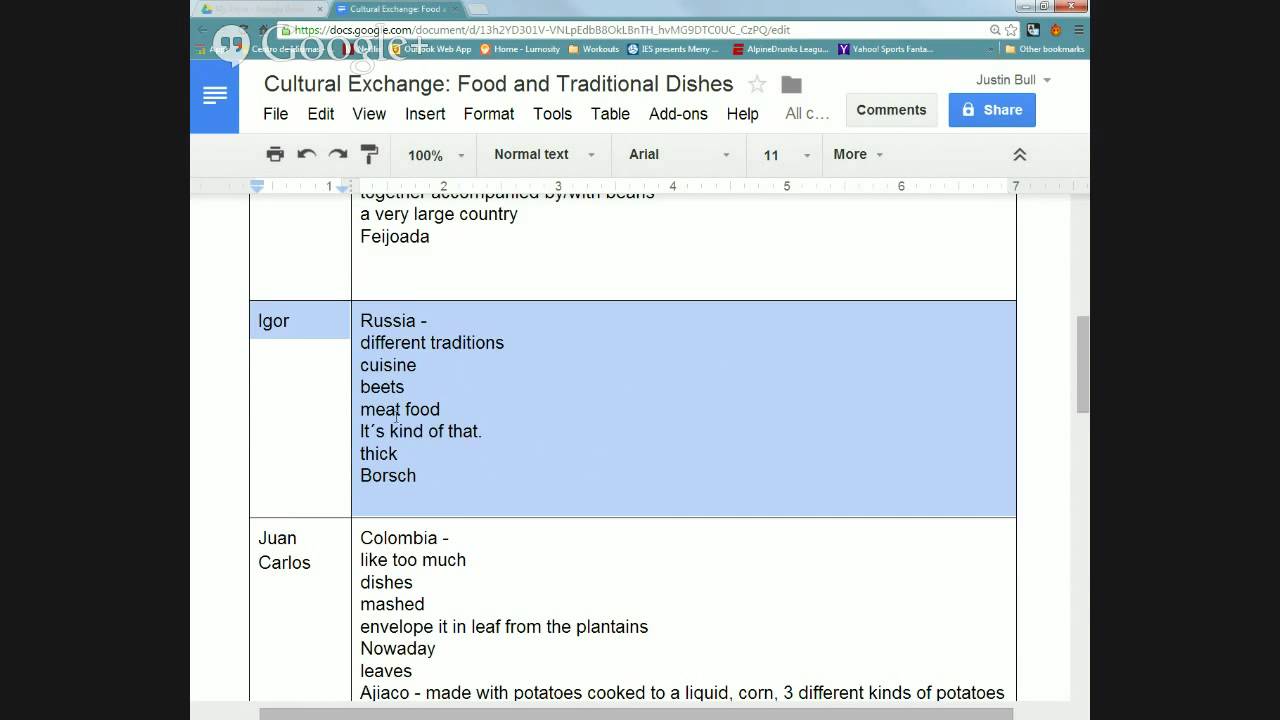Open the File menu
The image size is (1280, 720).
[x=275, y=114]
